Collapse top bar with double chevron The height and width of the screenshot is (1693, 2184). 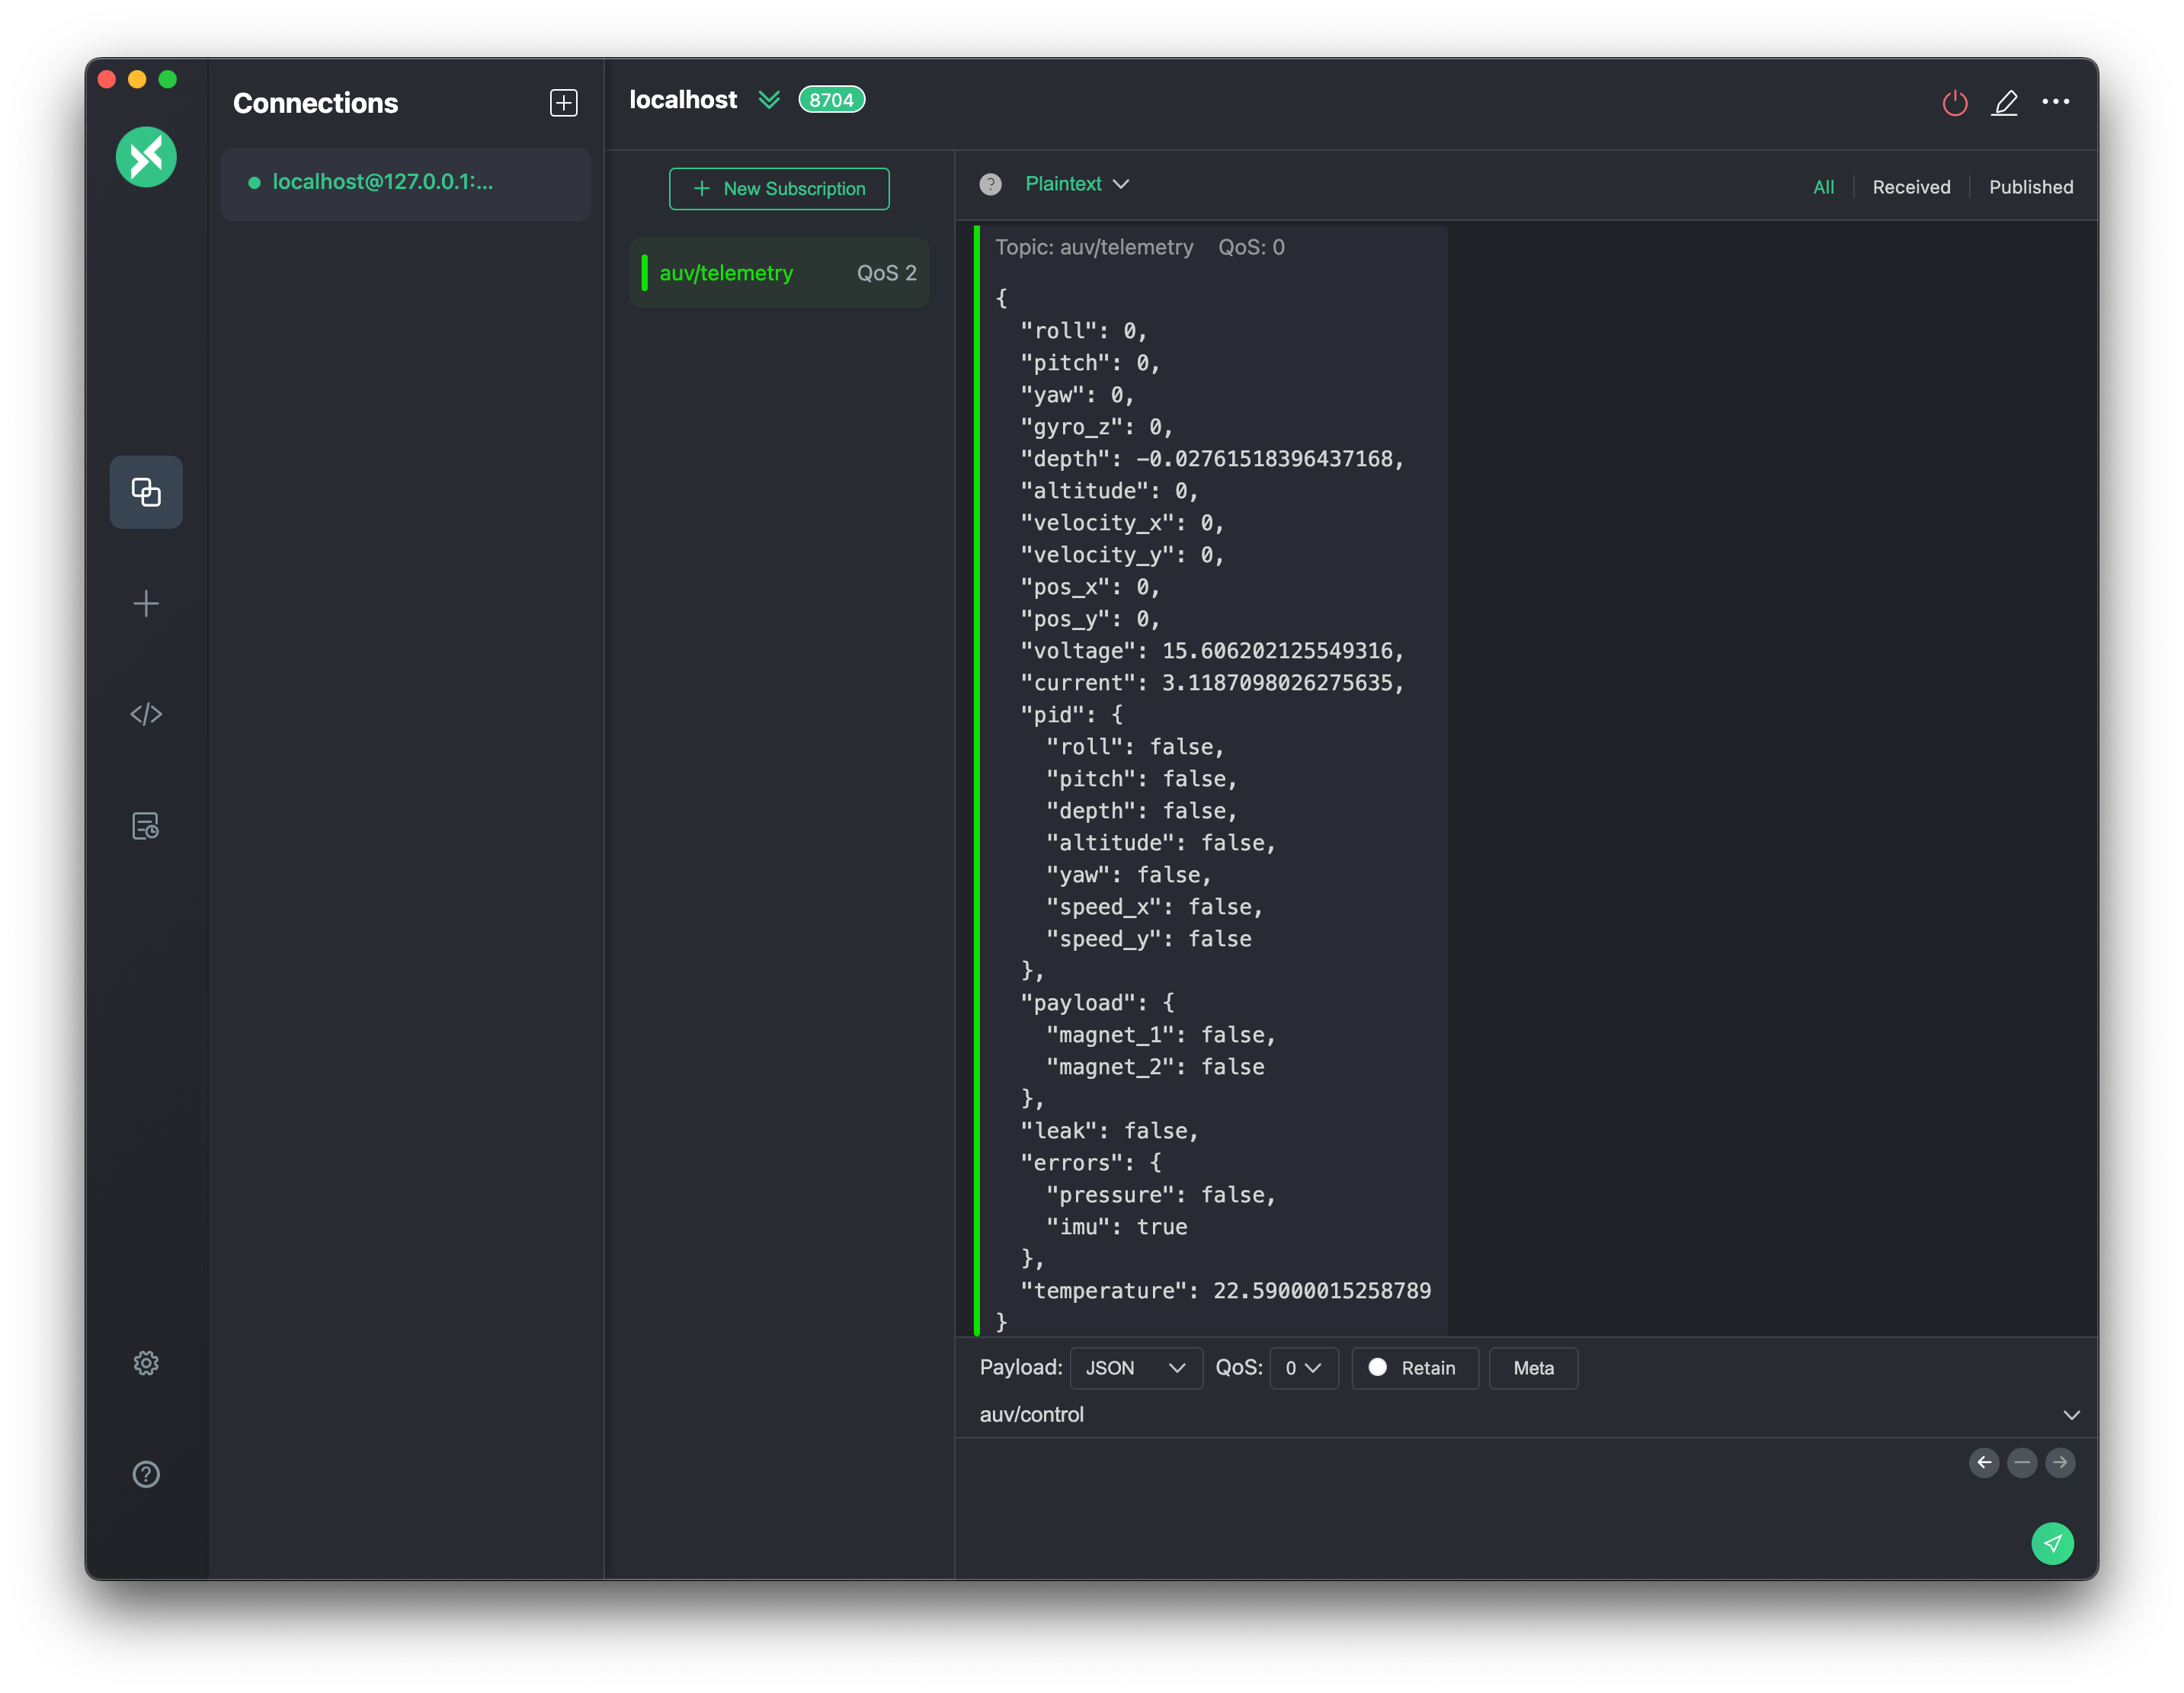pos(768,100)
